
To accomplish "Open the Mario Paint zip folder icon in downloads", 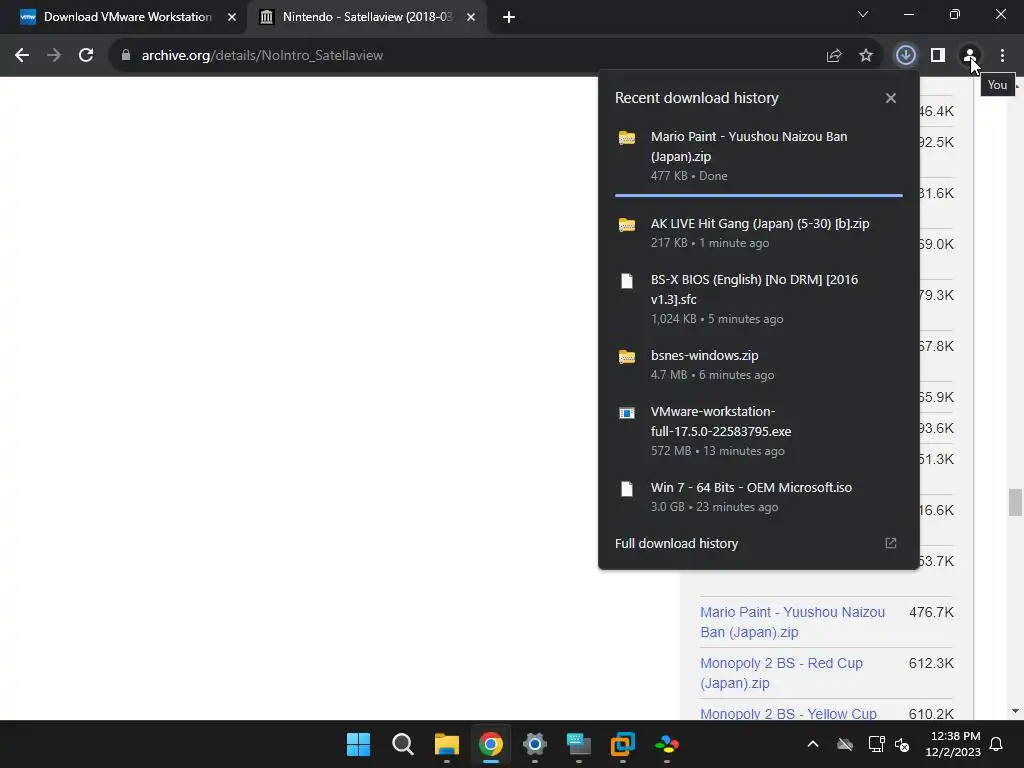I will coord(627,138).
